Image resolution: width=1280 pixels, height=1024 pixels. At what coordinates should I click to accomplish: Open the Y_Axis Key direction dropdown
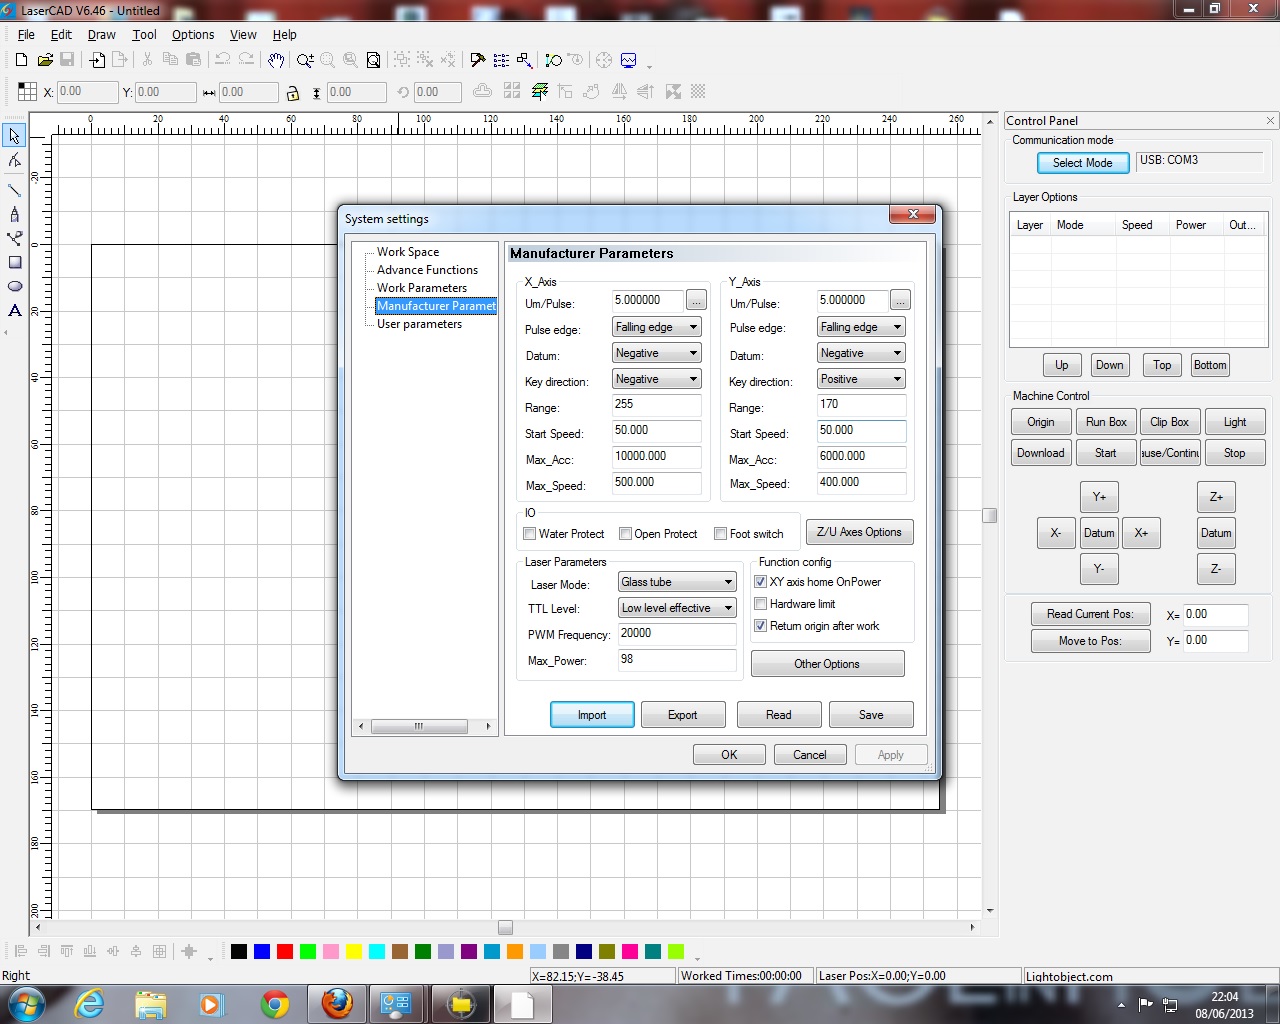pos(861,379)
